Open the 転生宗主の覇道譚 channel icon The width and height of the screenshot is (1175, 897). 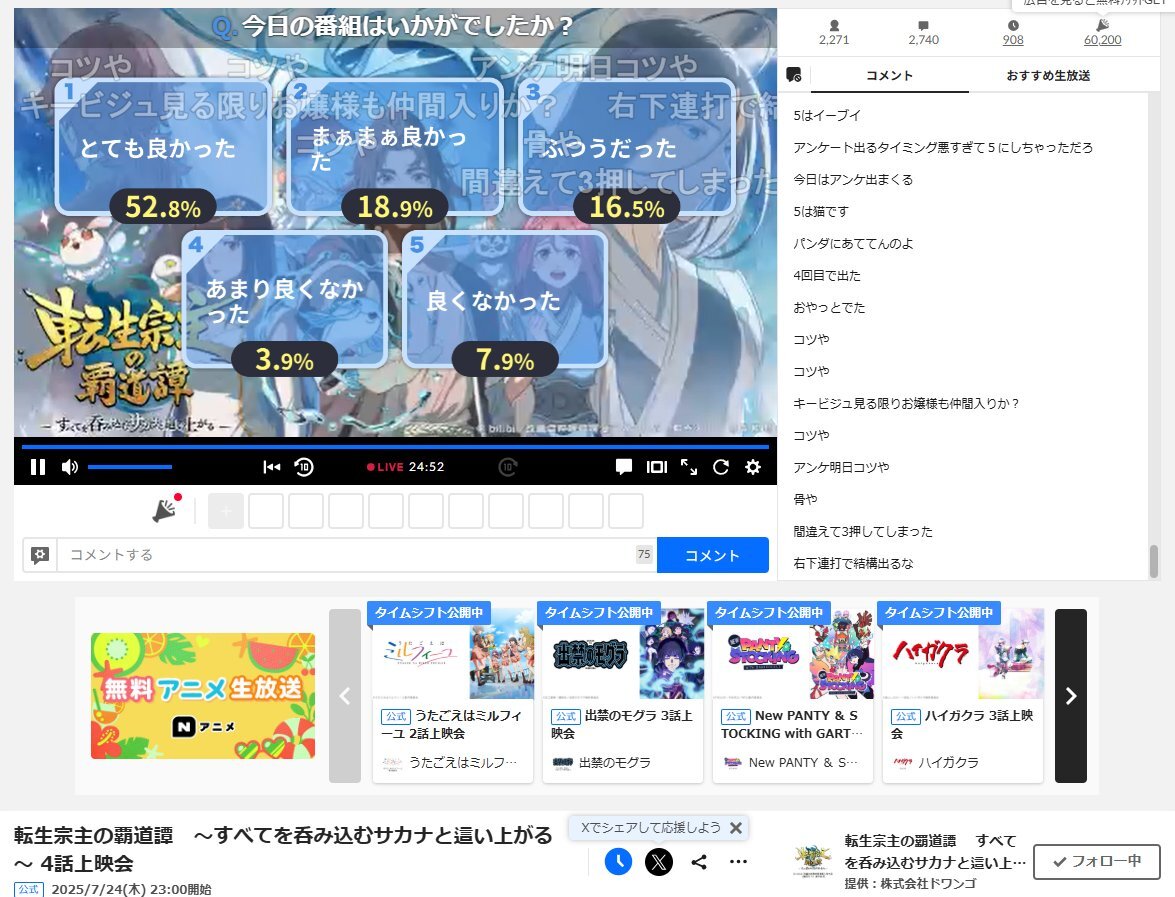[x=813, y=862]
